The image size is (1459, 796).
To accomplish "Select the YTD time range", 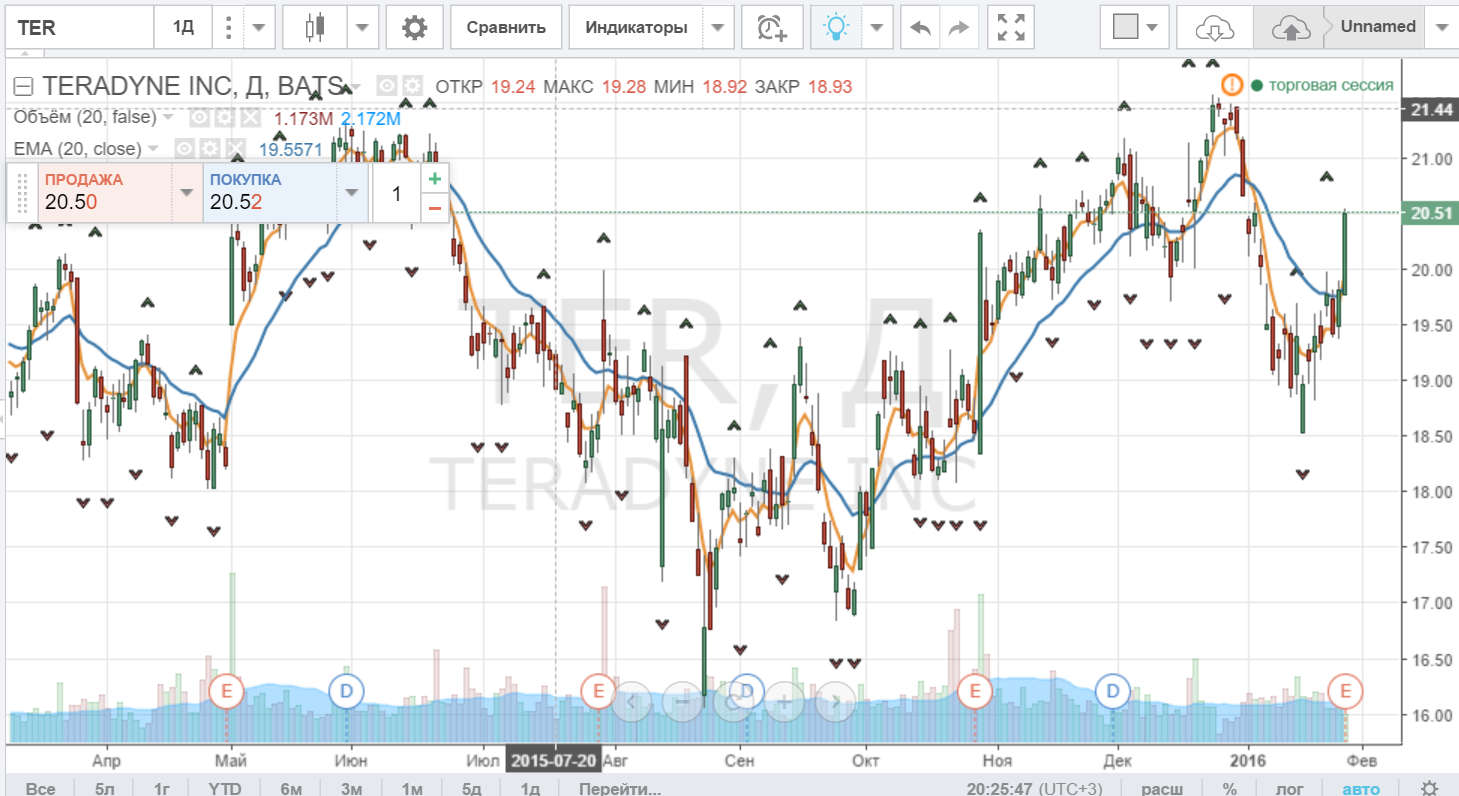I will point(225,788).
